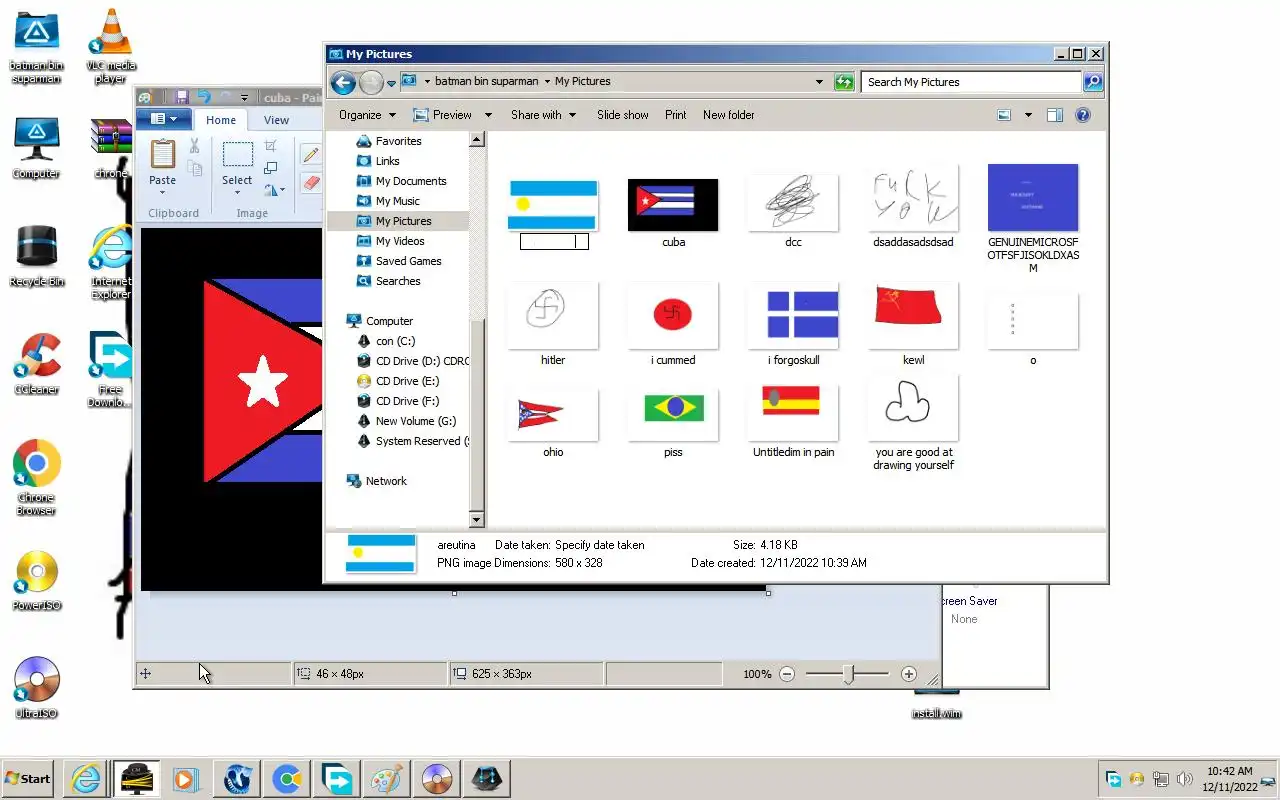The width and height of the screenshot is (1280, 800).
Task: Zoom in with the plus button in Paint
Action: coord(908,674)
